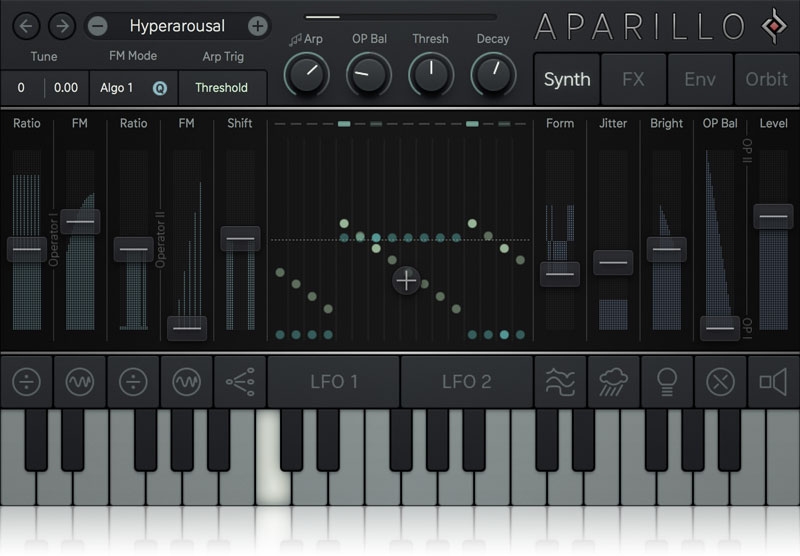Click the Operator I ratio divide icon

[26, 381]
